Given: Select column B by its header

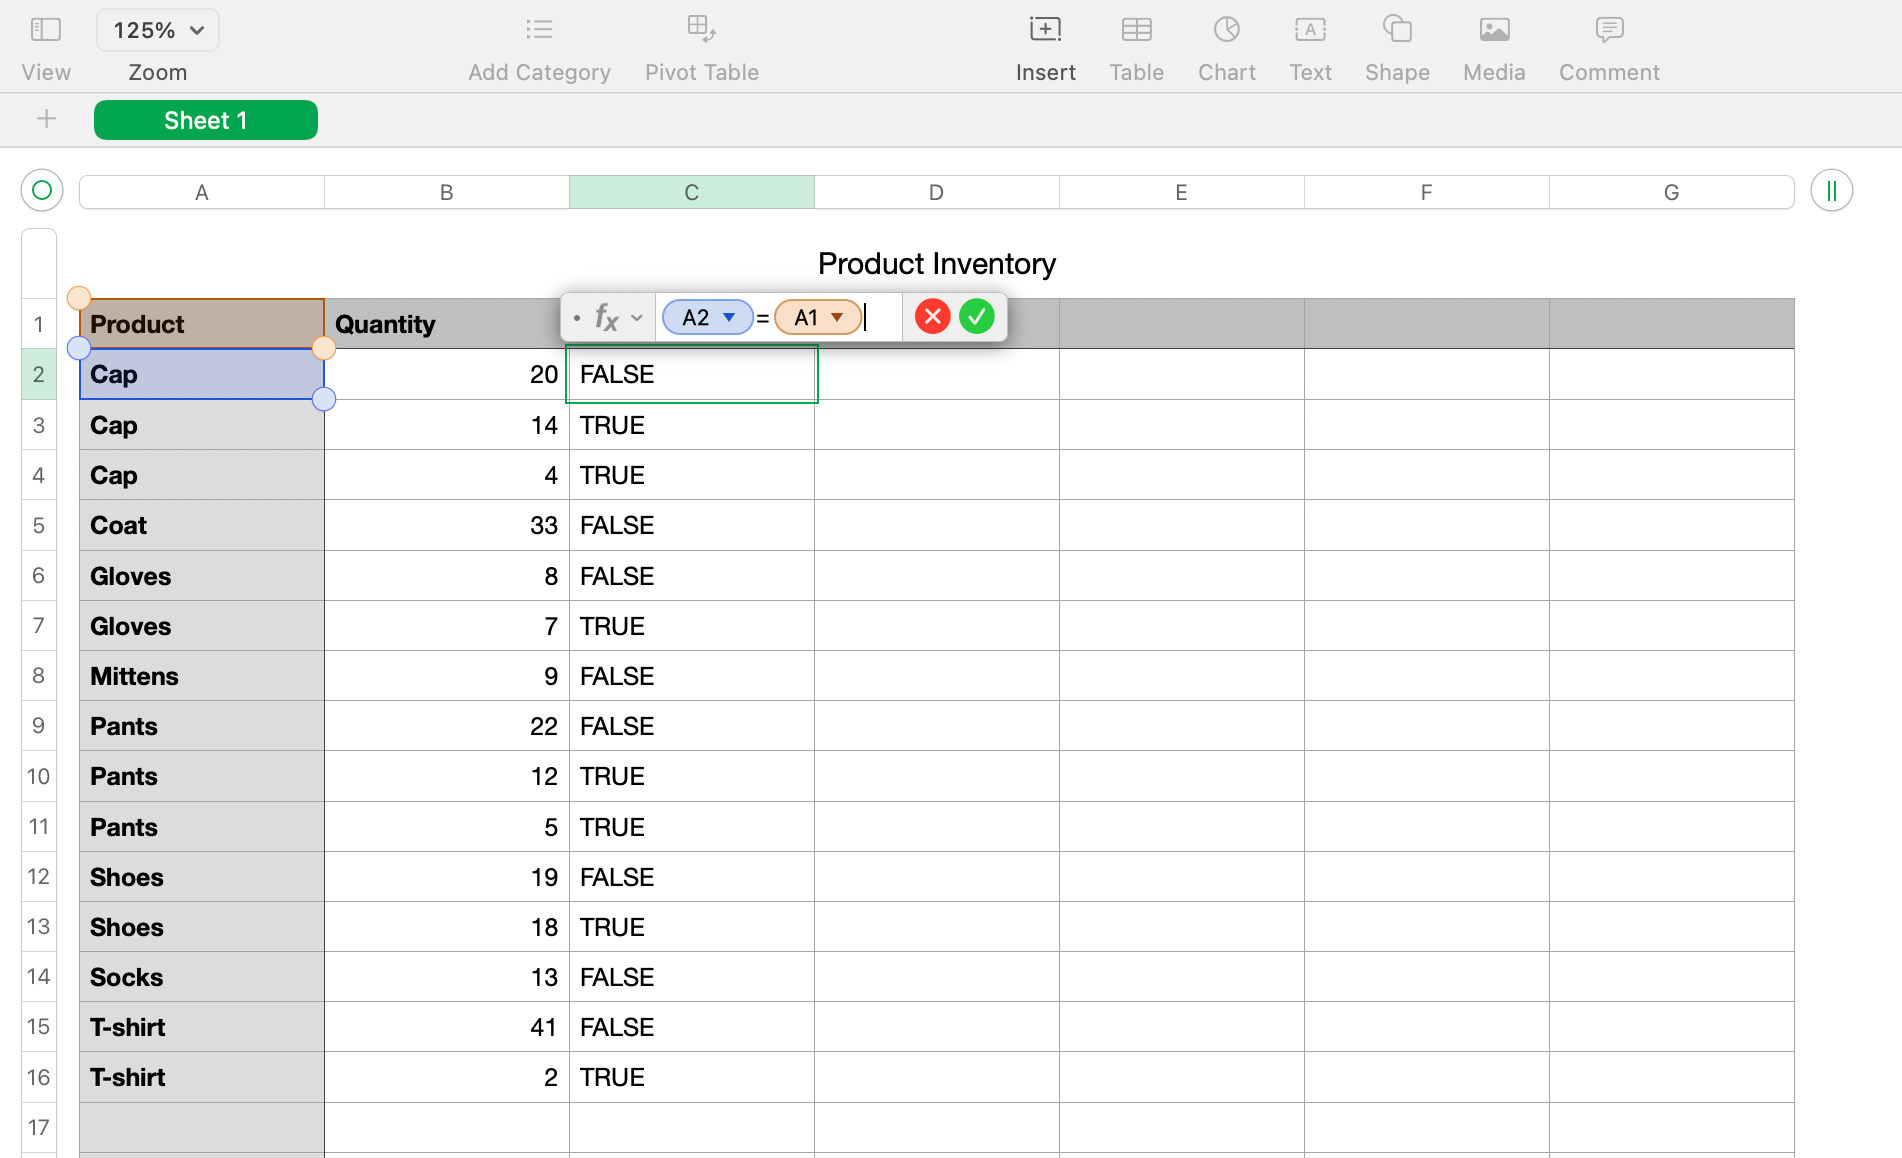Looking at the screenshot, I should tap(446, 191).
